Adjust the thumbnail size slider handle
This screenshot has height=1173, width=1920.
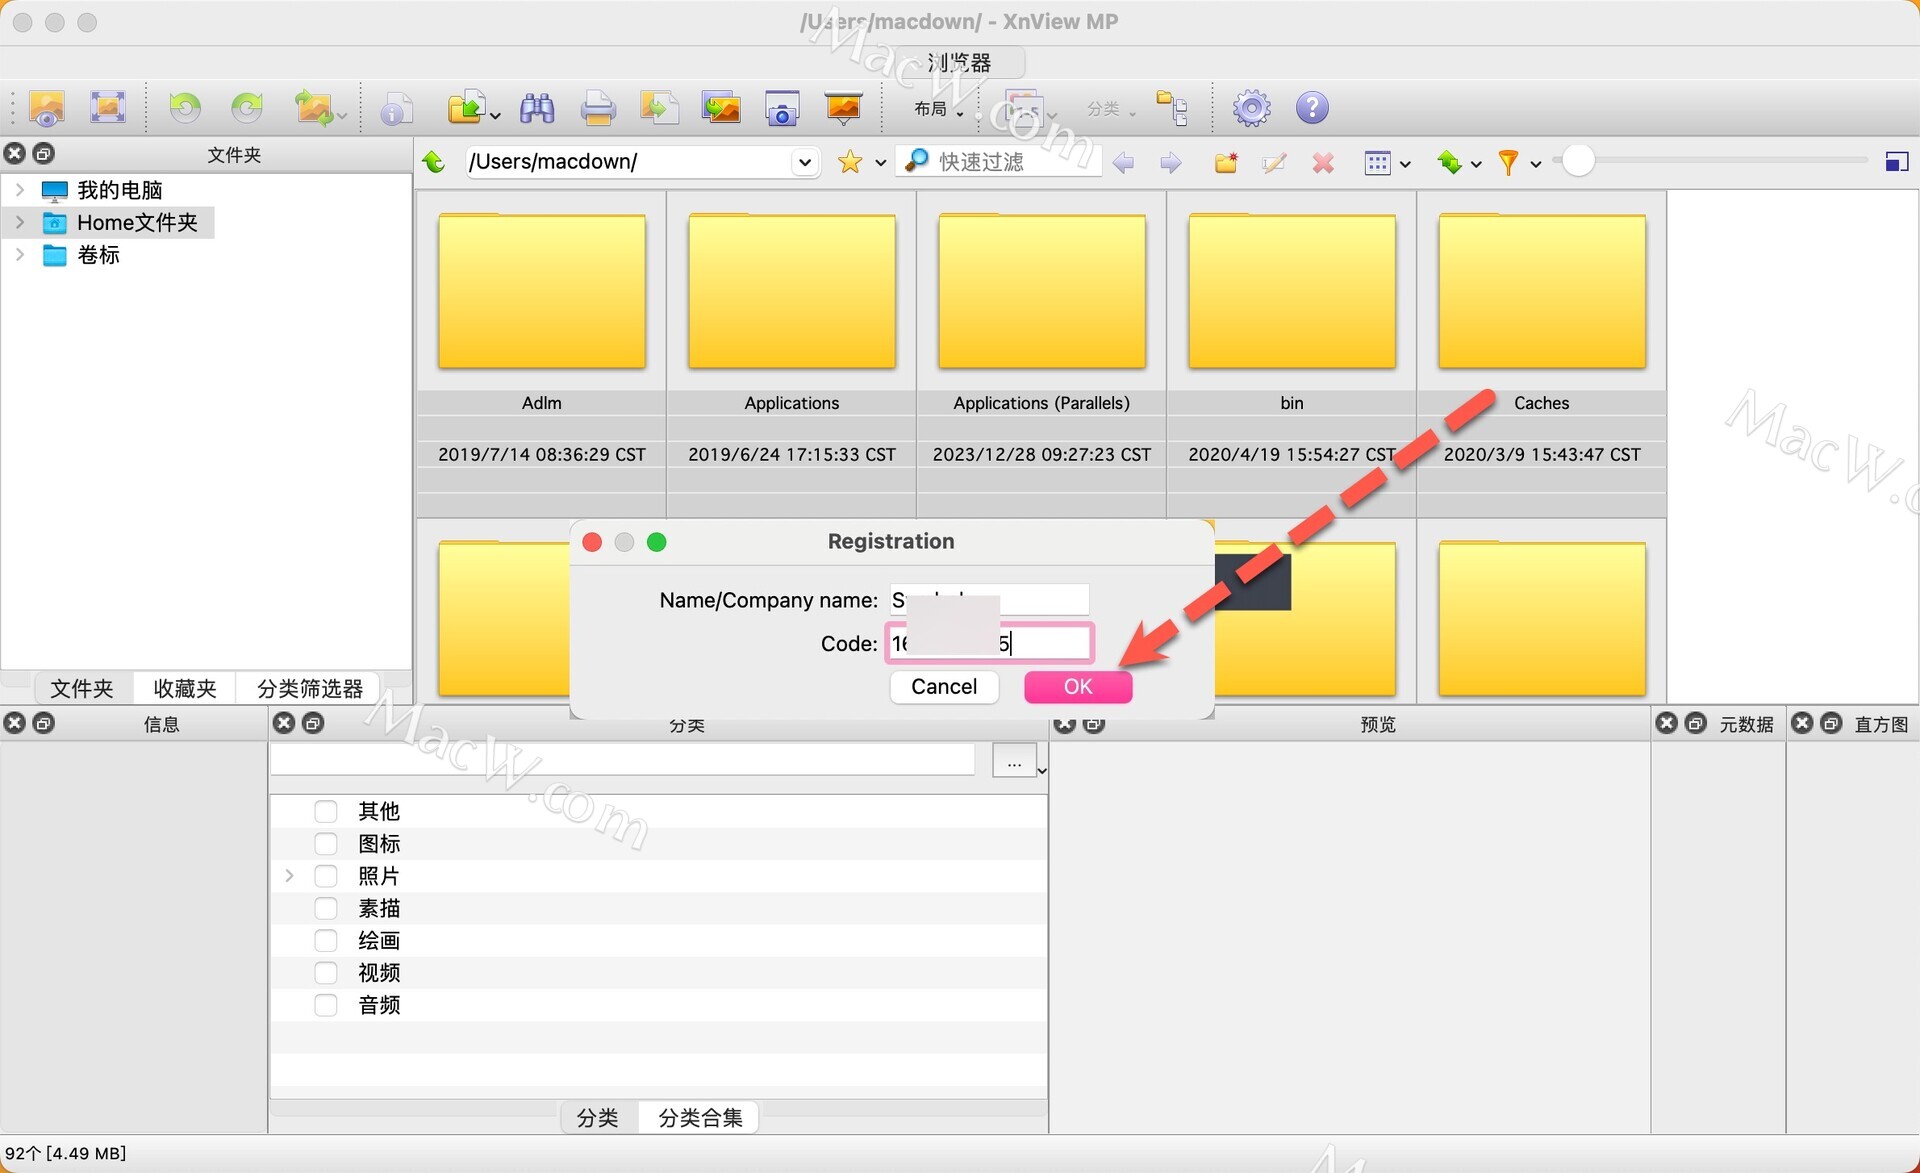1578,162
